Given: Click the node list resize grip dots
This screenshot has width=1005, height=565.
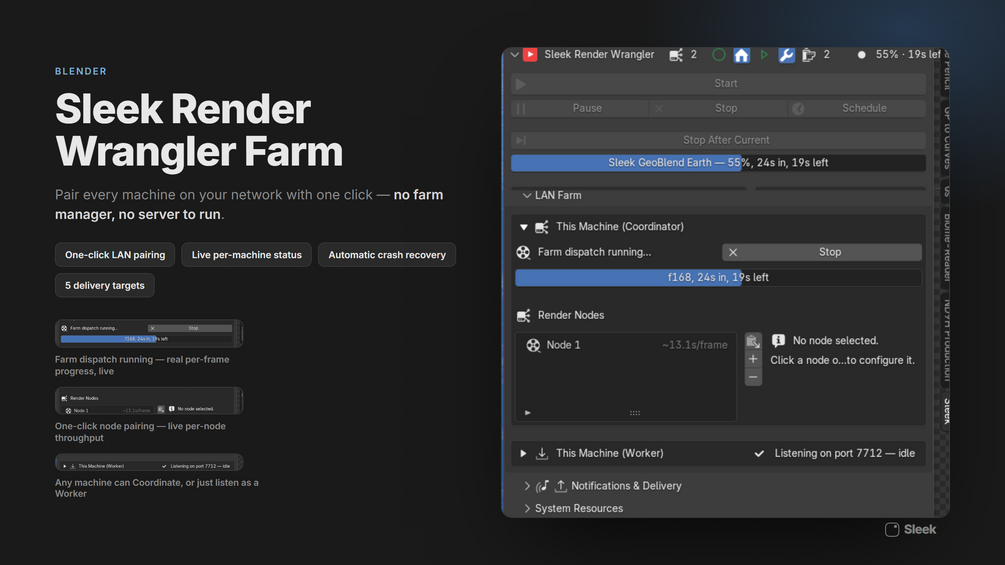Looking at the screenshot, I should click(635, 413).
